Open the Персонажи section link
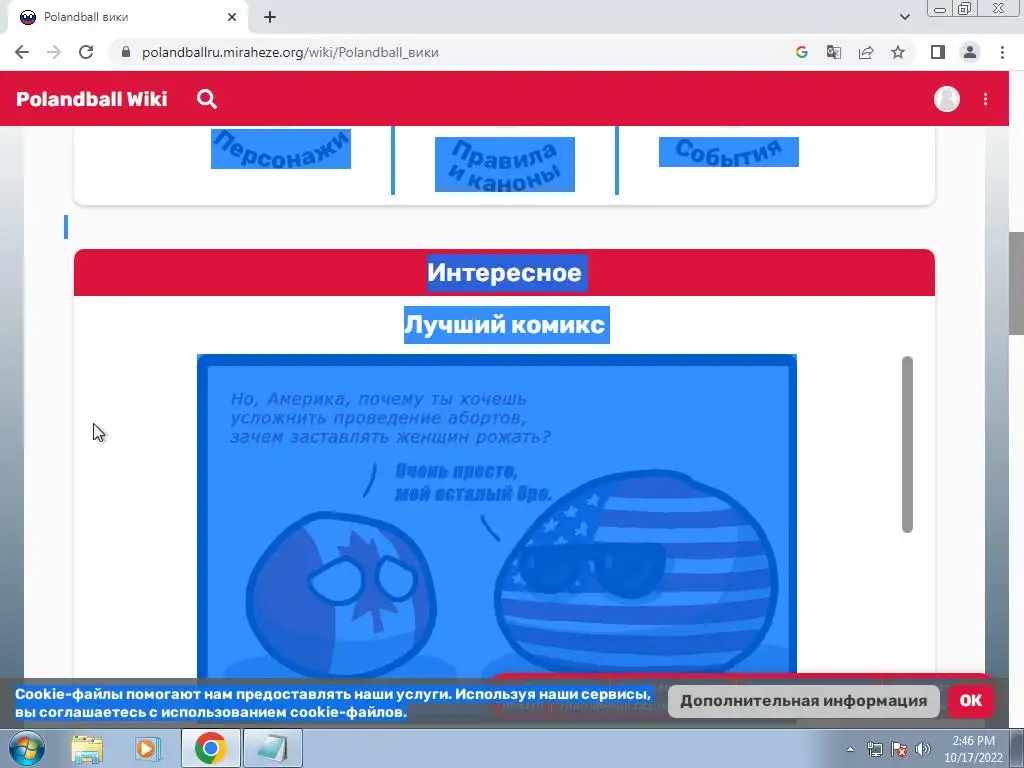 coord(281,149)
